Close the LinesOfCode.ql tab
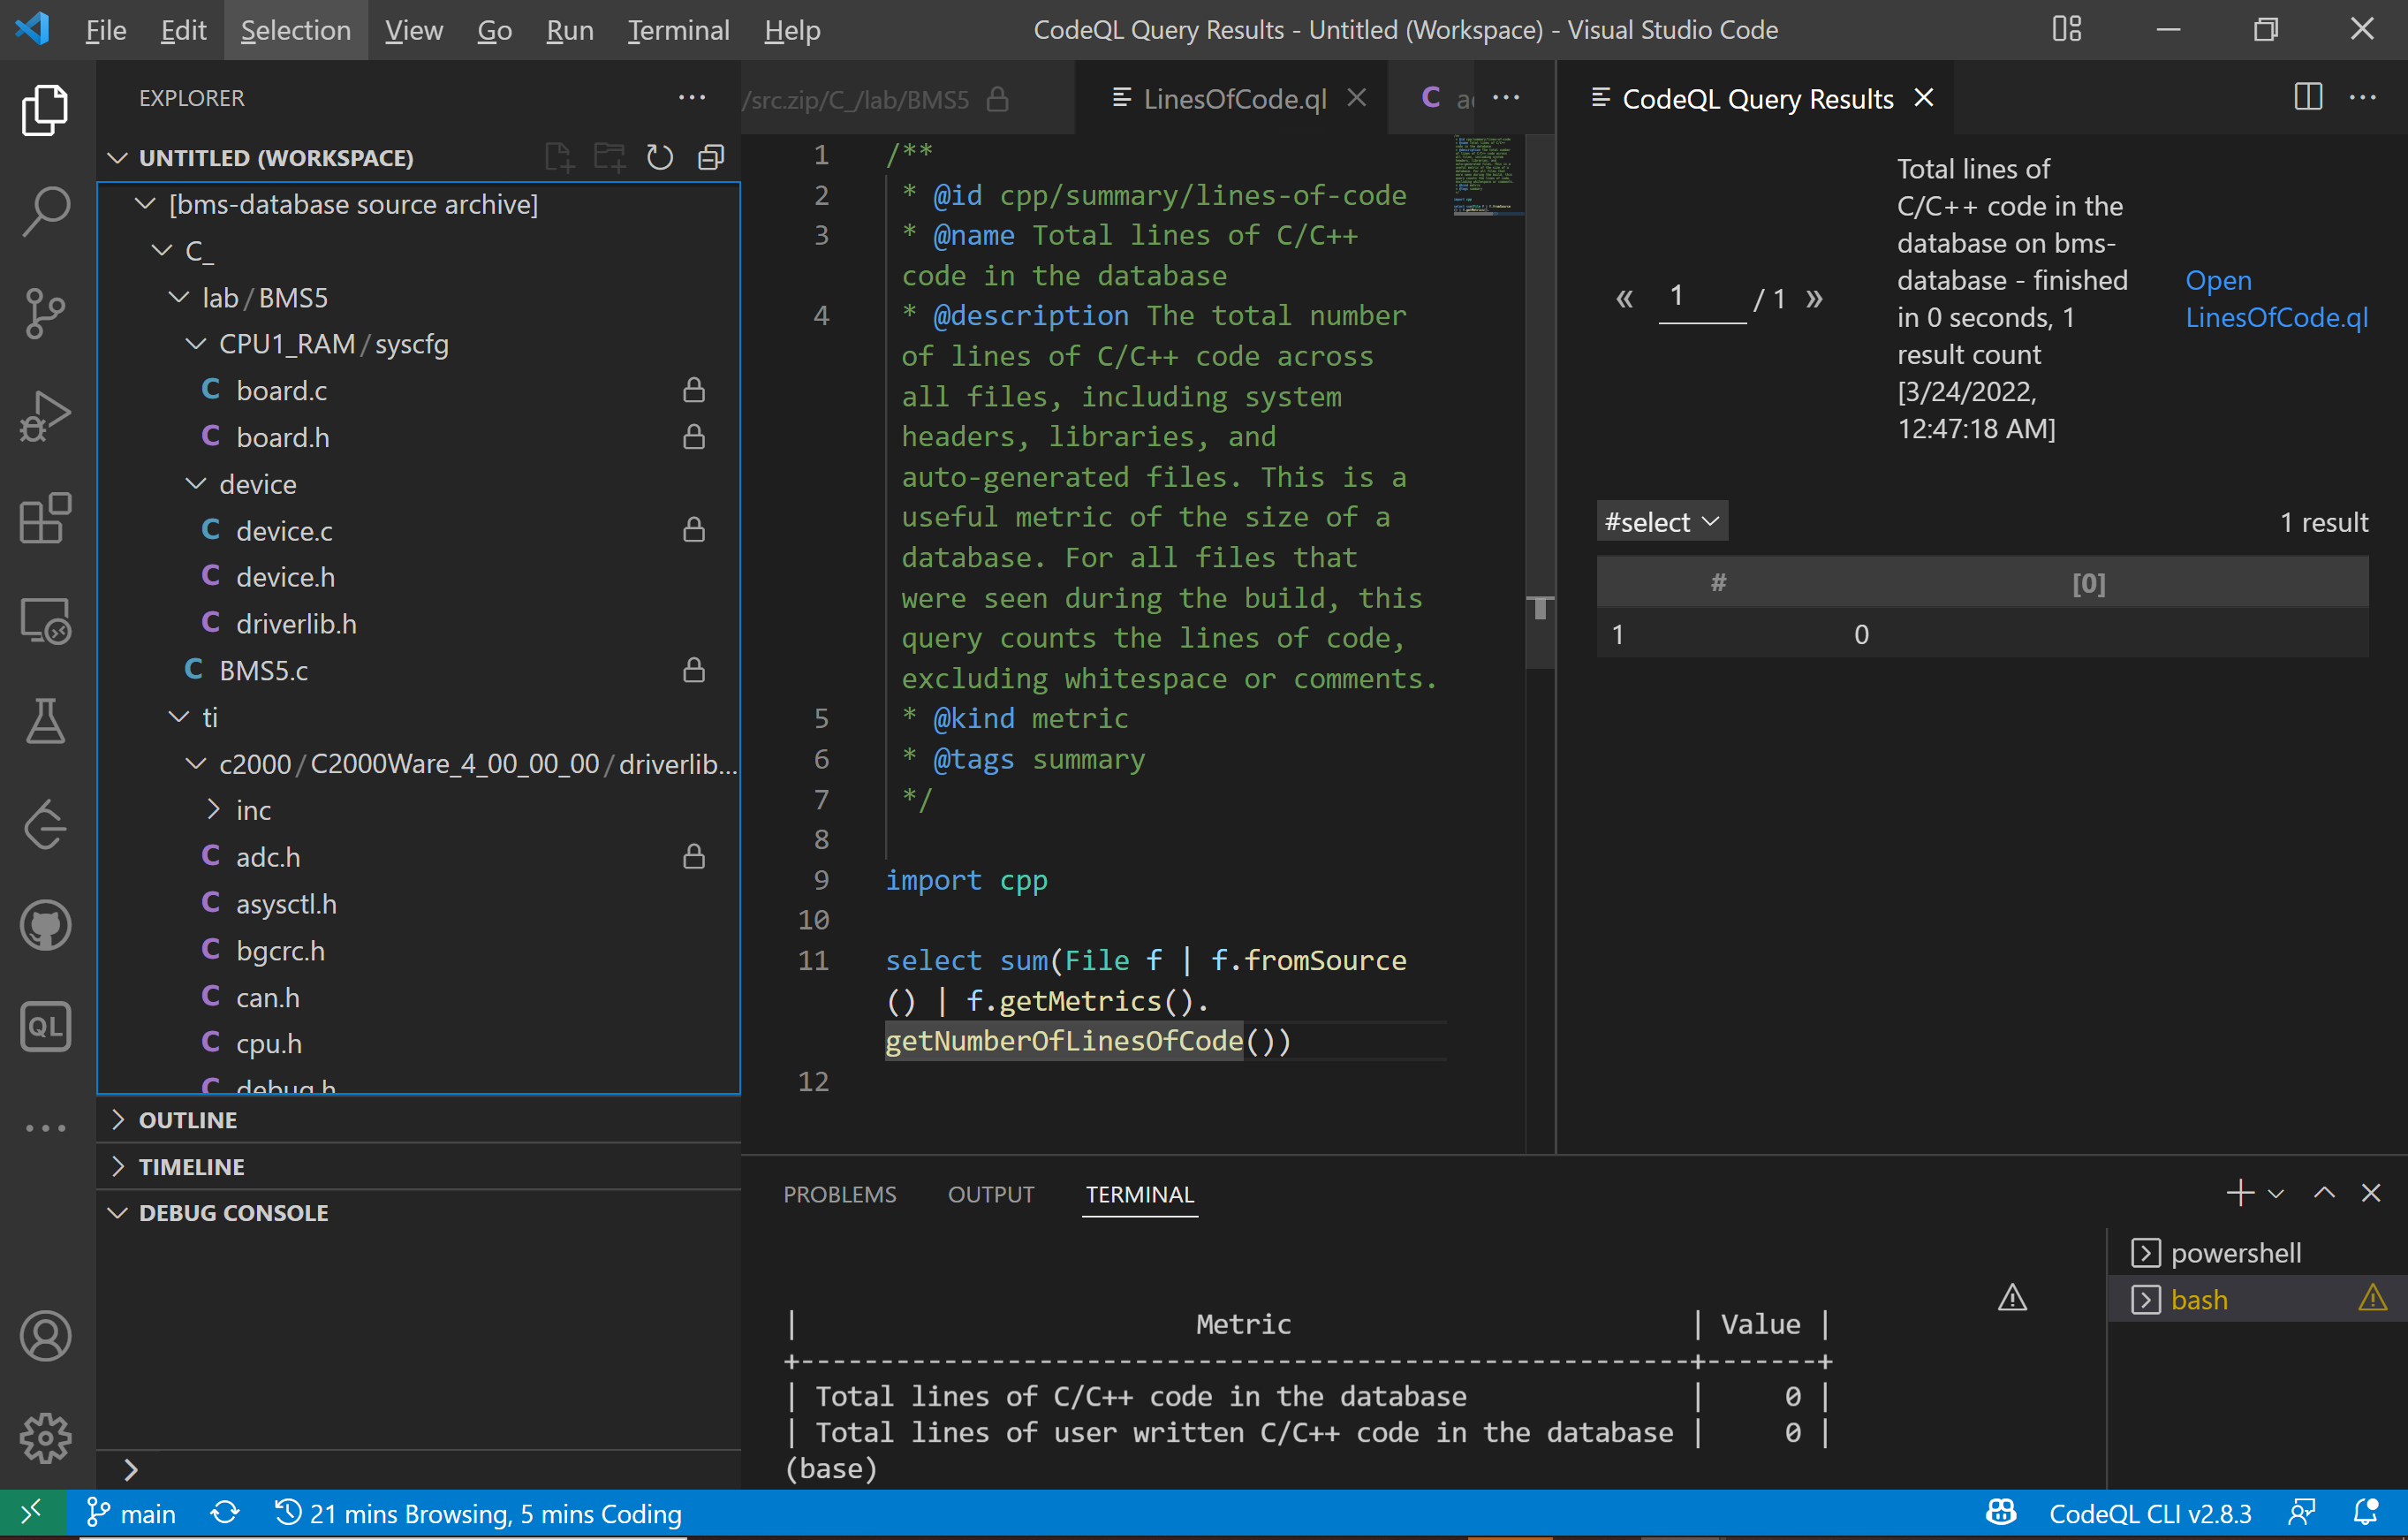Image resolution: width=2408 pixels, height=1540 pixels. tap(1357, 98)
